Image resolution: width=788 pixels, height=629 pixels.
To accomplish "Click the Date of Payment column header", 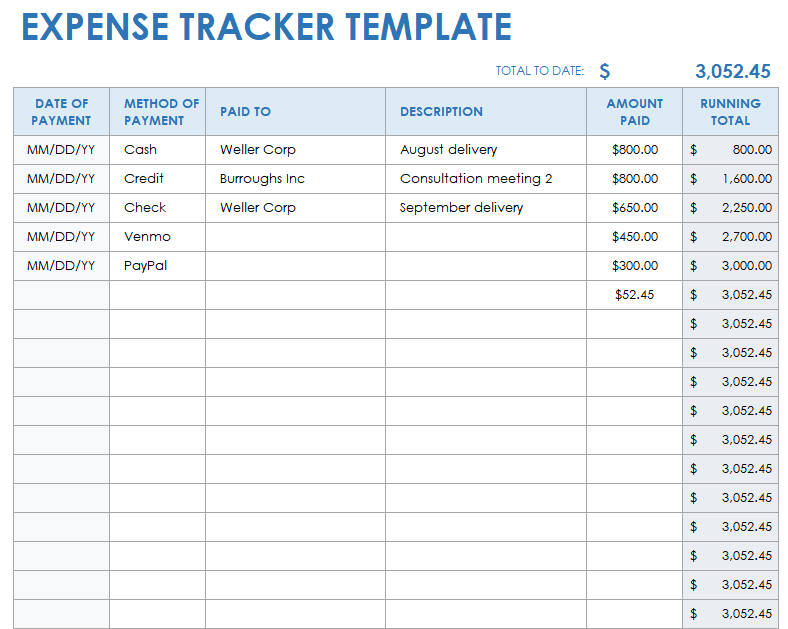I will click(61, 112).
